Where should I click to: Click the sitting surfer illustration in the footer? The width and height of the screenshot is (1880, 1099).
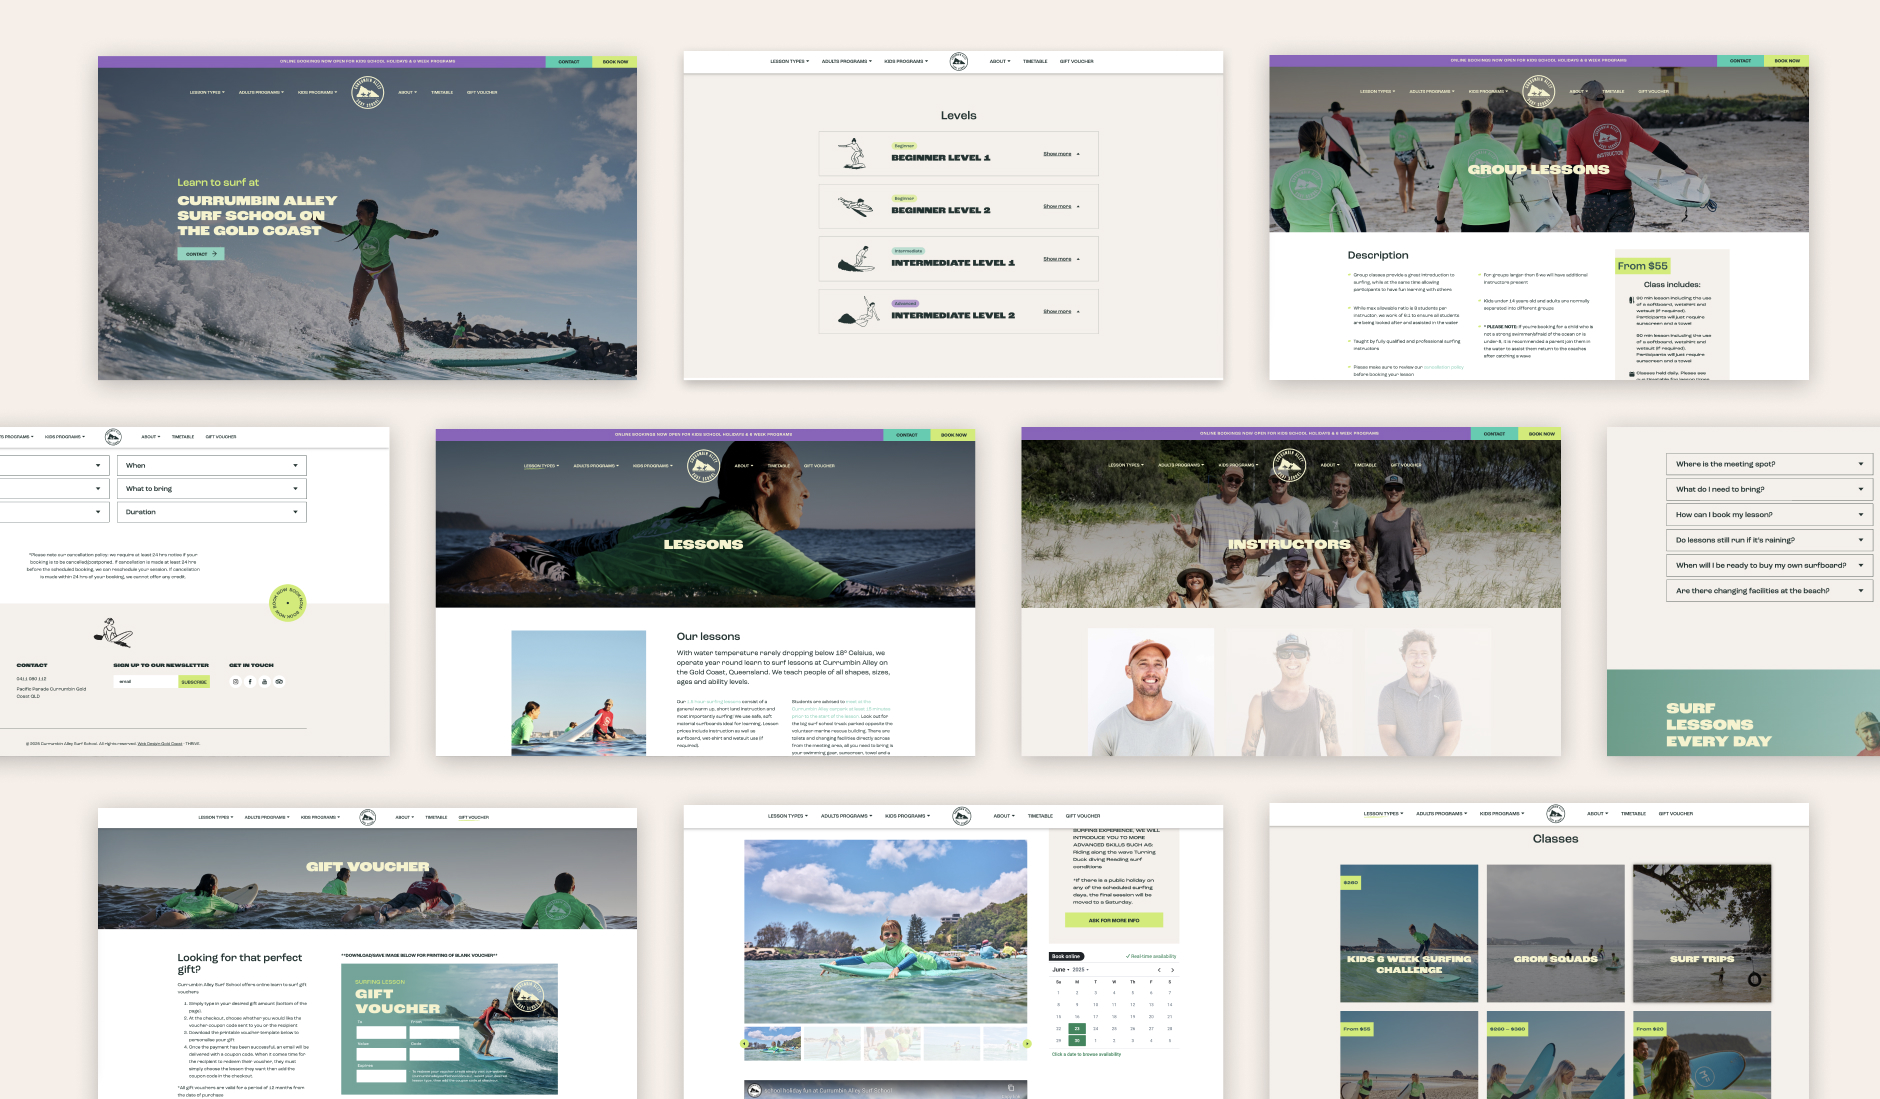pyautogui.click(x=113, y=632)
